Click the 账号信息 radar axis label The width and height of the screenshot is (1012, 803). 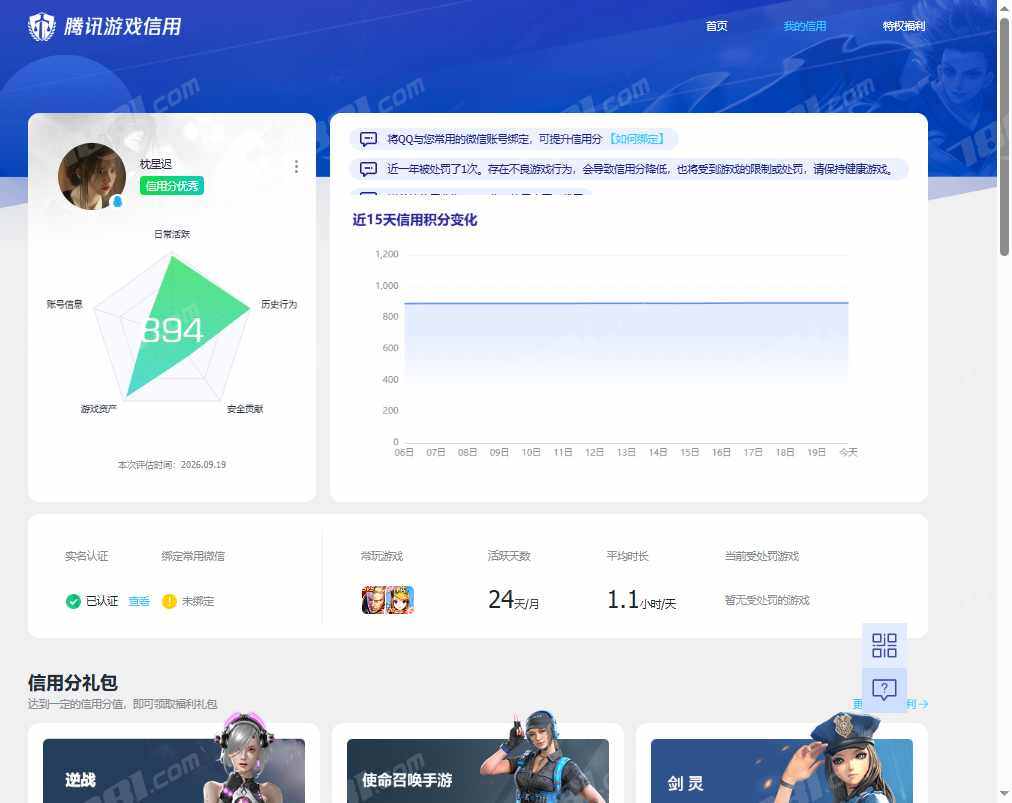click(65, 304)
